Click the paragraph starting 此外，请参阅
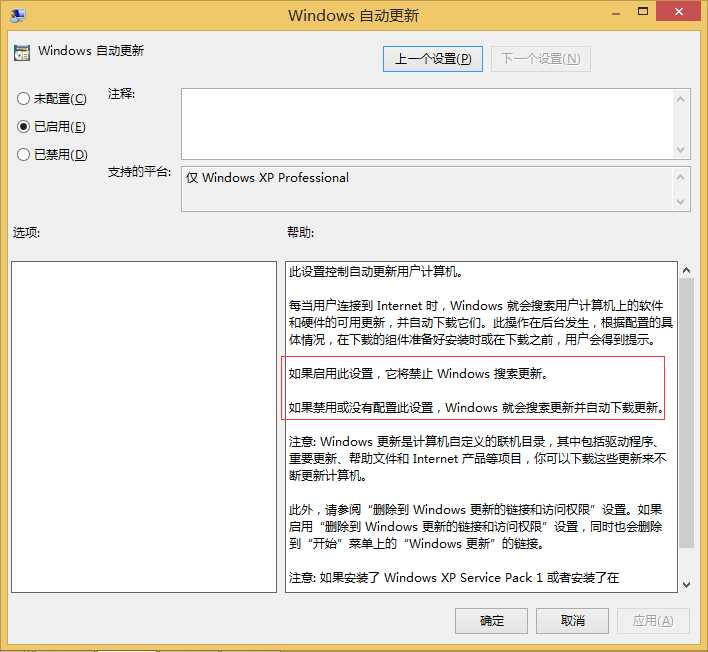The width and height of the screenshot is (708, 652). [475, 526]
